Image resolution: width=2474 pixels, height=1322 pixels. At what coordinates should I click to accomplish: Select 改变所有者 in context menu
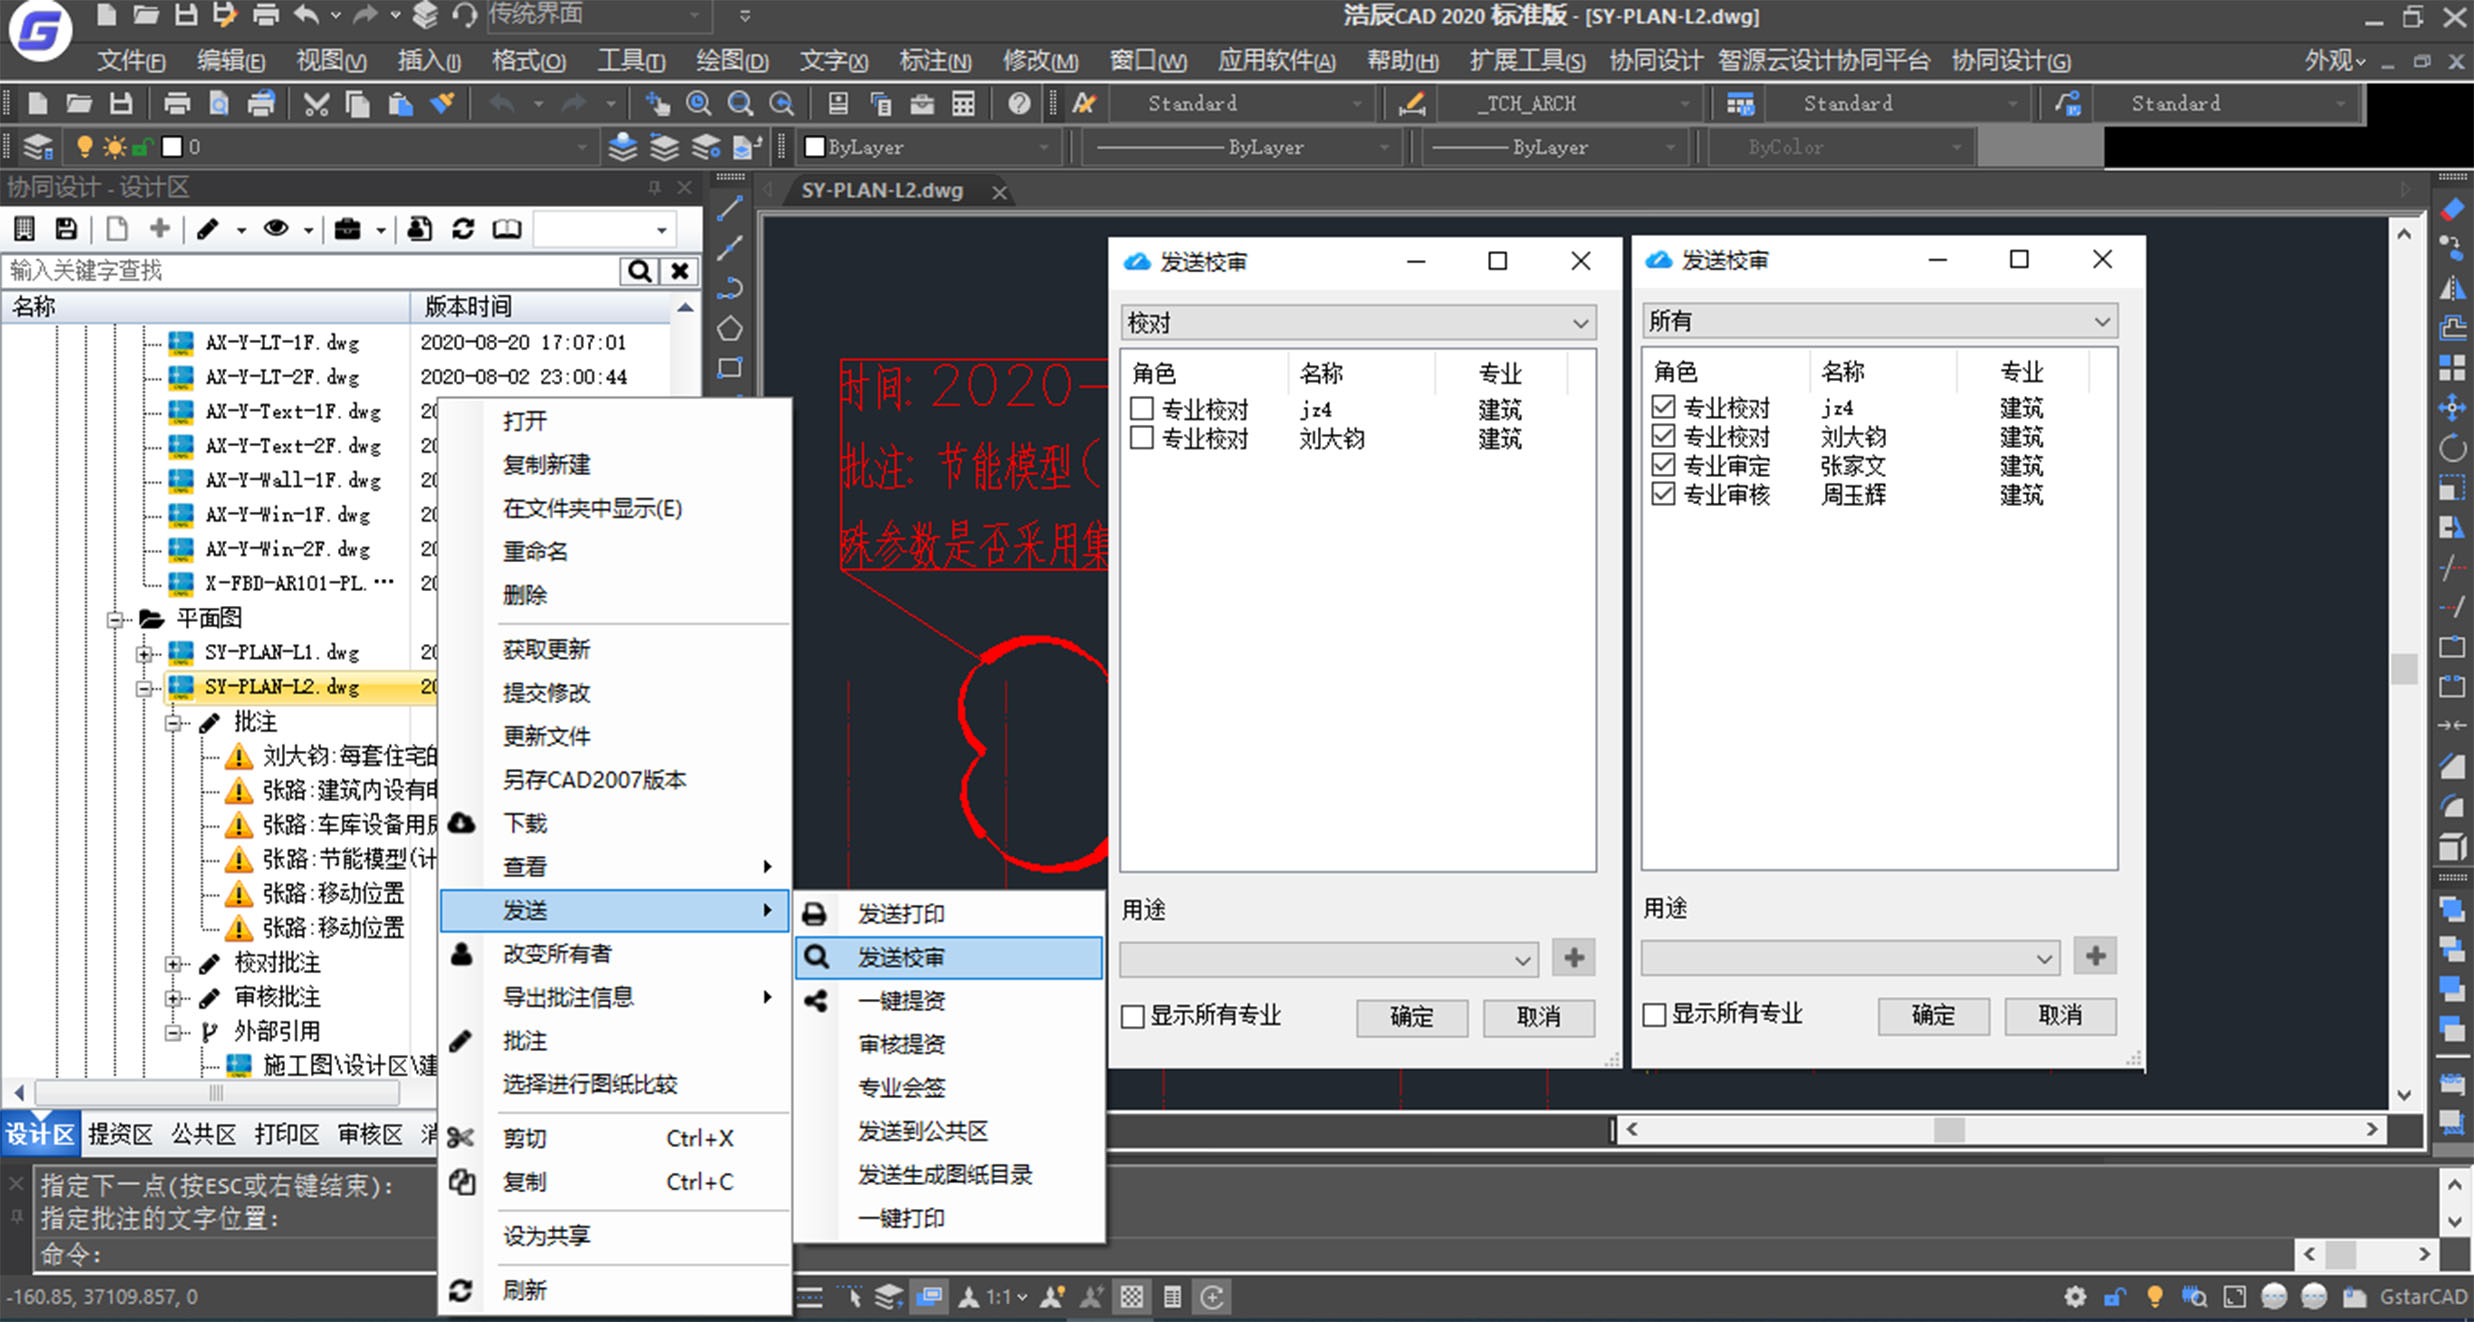tap(557, 953)
